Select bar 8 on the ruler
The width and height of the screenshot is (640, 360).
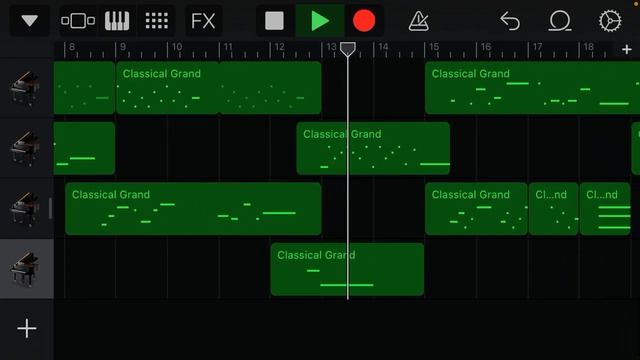click(72, 47)
